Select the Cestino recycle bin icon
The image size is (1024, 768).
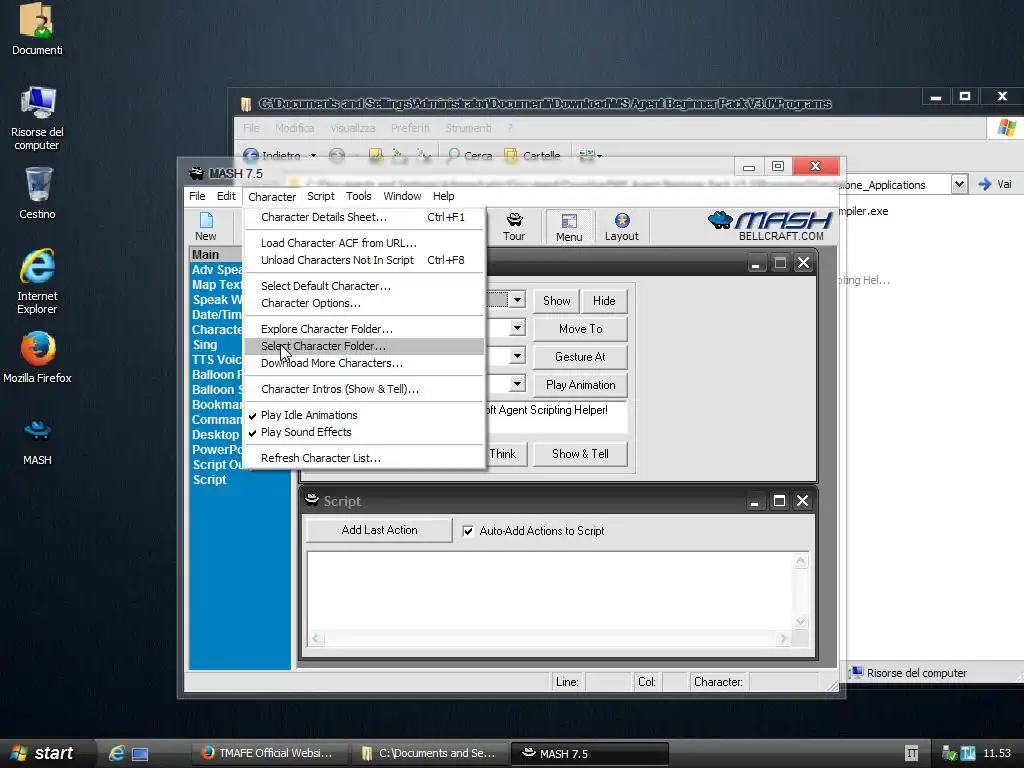pos(37,193)
